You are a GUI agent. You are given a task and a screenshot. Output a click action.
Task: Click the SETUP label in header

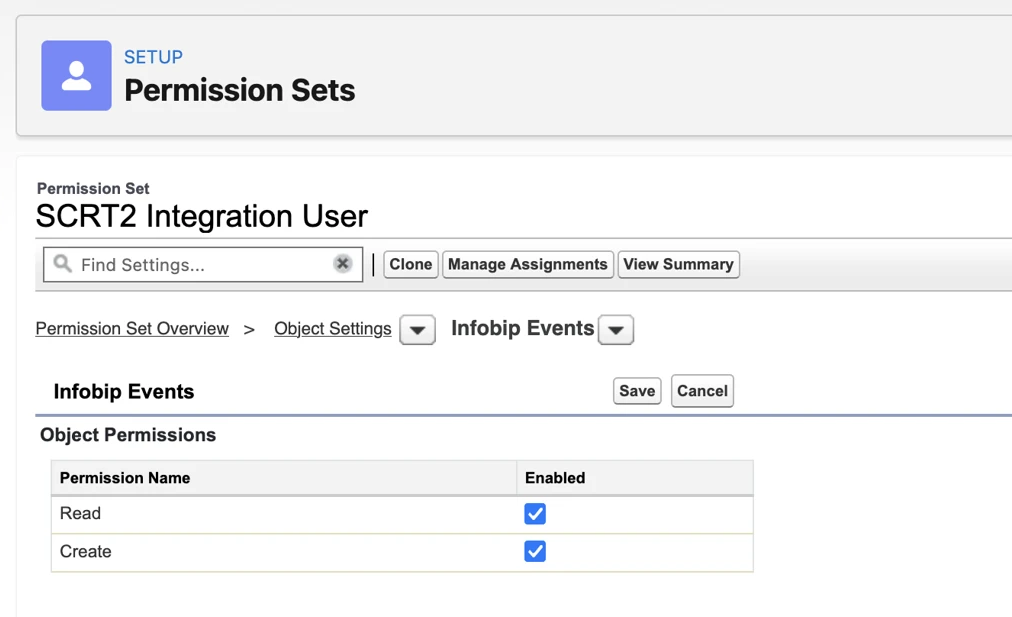(x=154, y=57)
